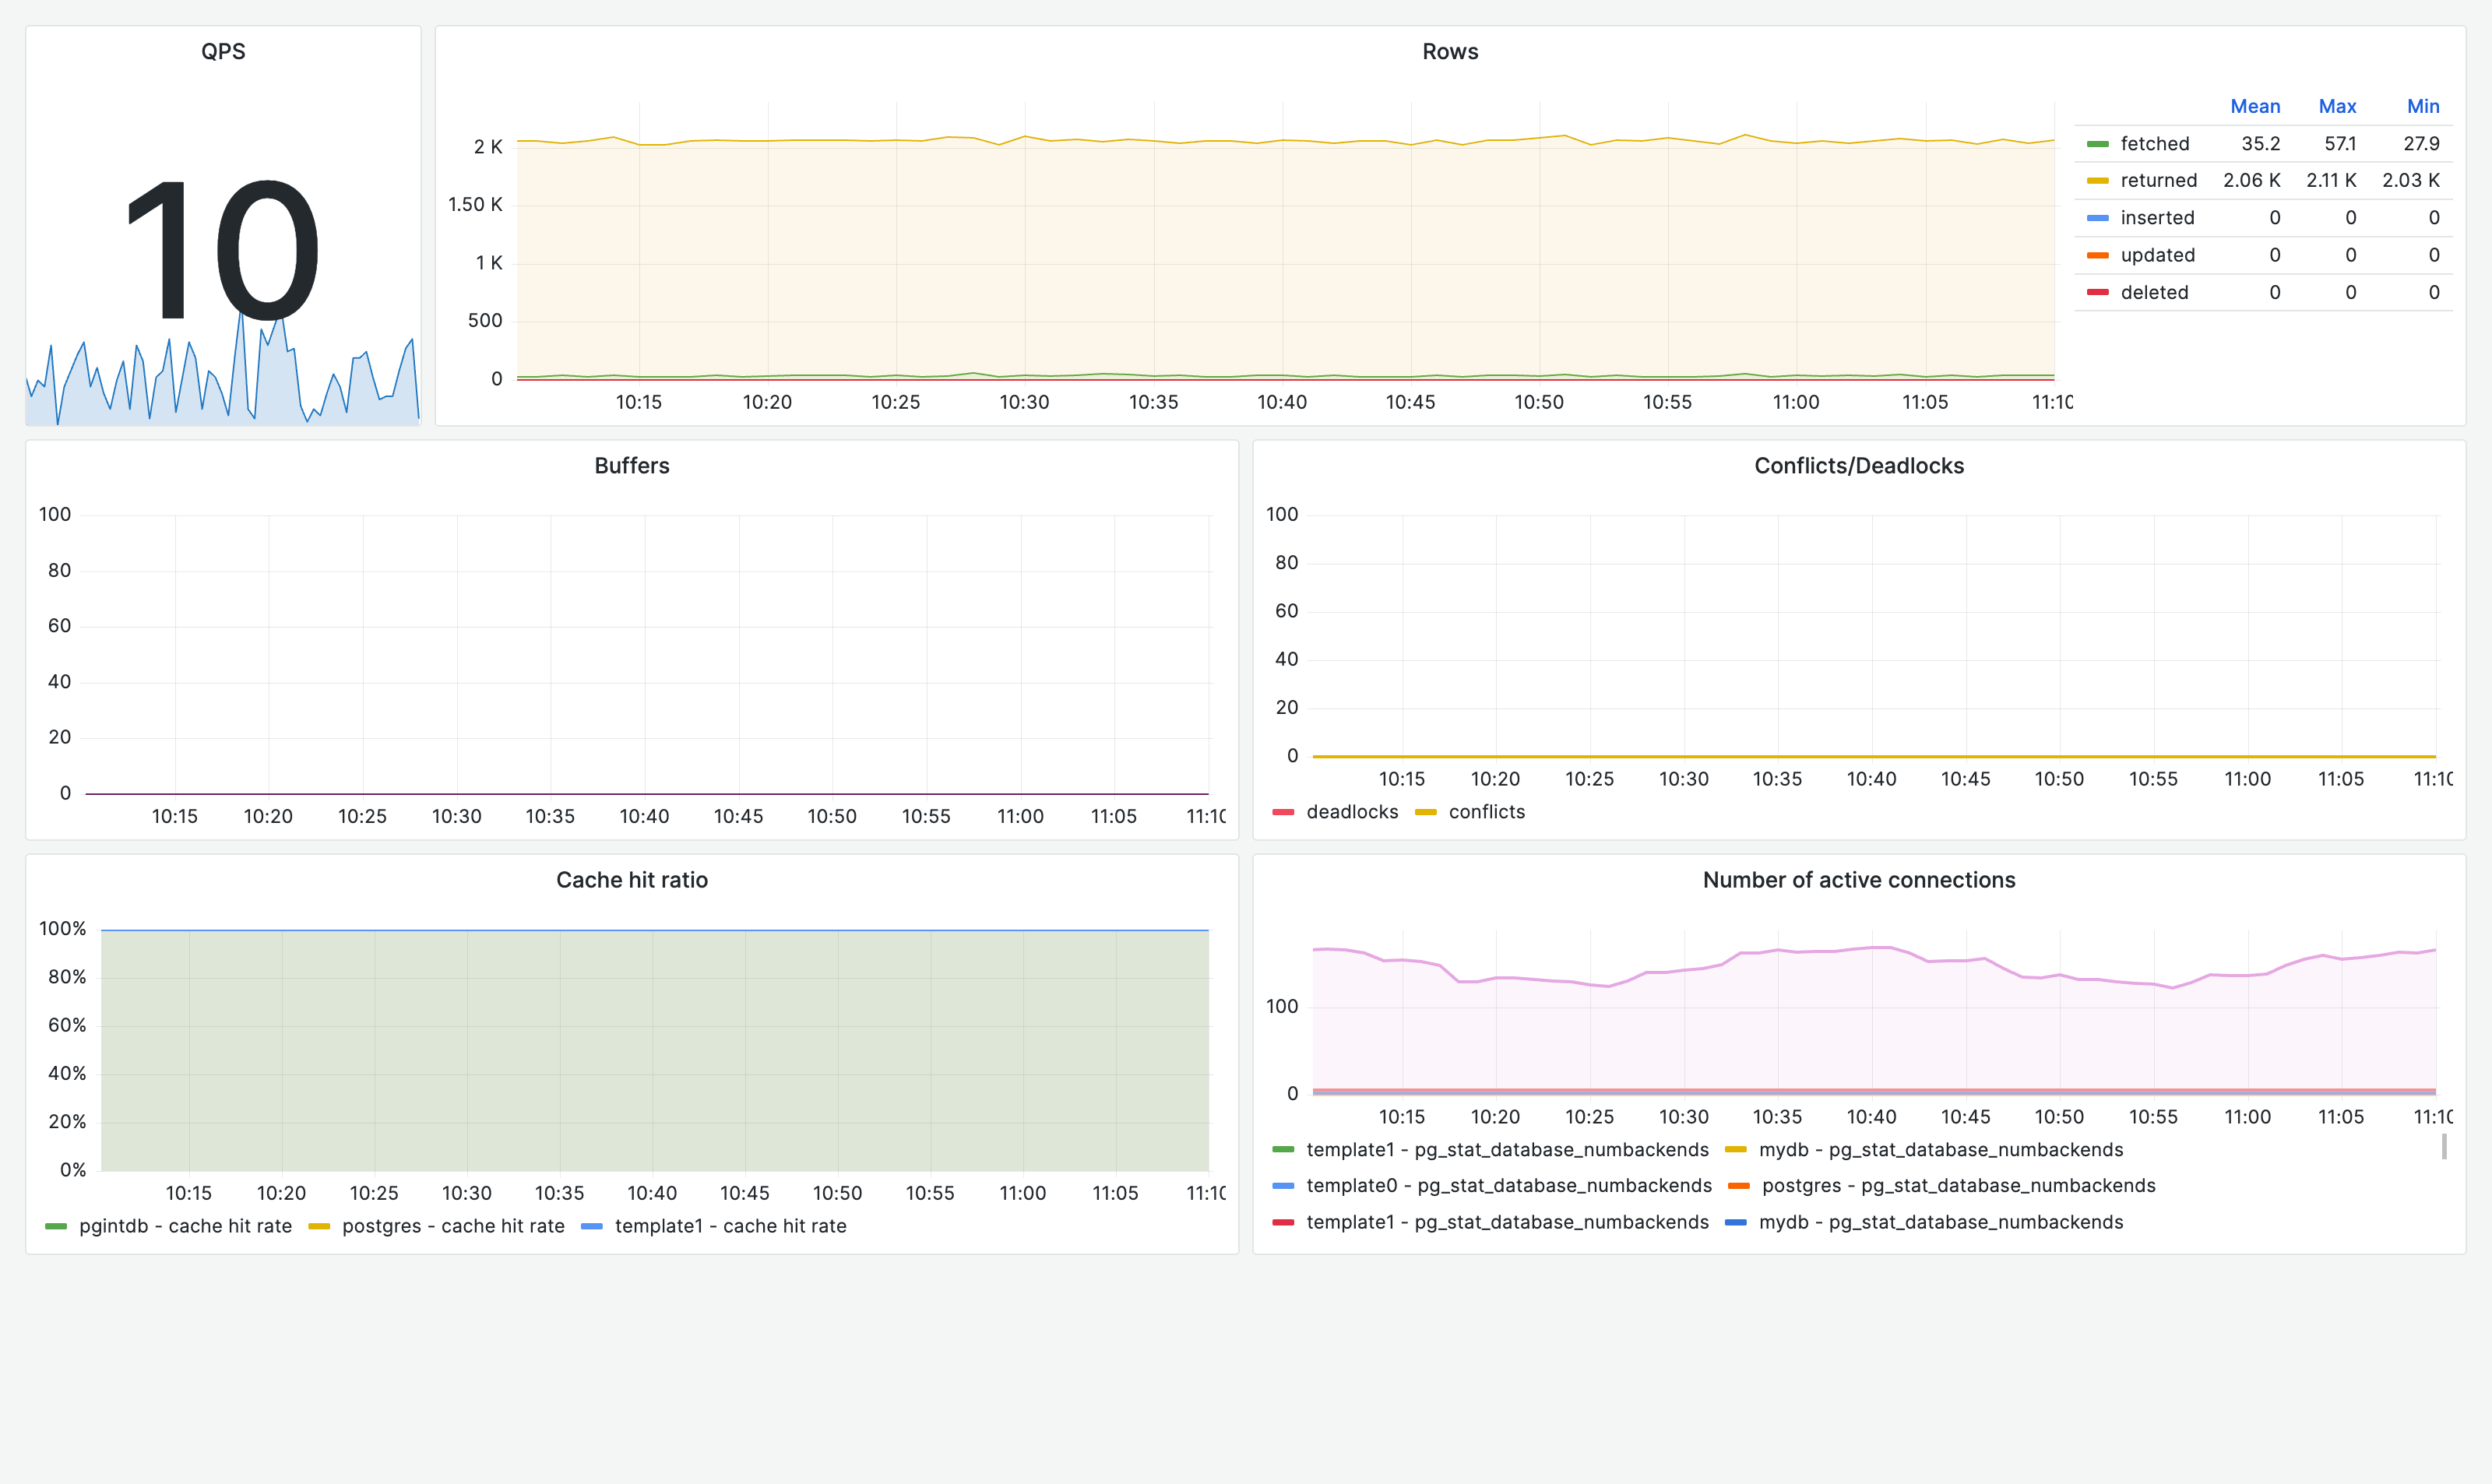The image size is (2492, 1484).
Task: Click light-blue template0 numbackends color swatch
Action: 1283,1186
